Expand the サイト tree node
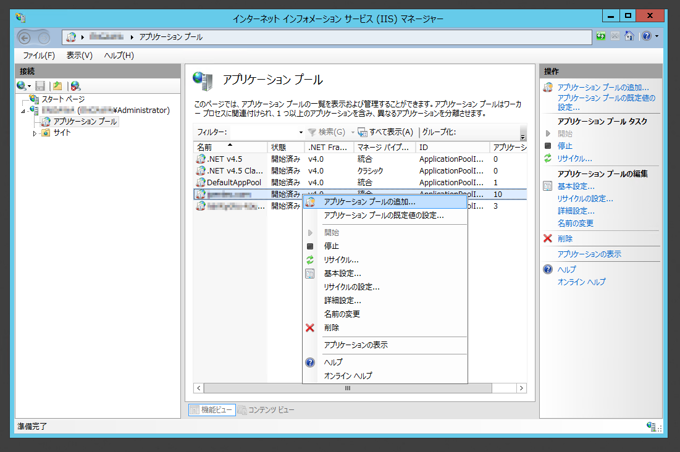The image size is (680, 452). click(x=35, y=134)
